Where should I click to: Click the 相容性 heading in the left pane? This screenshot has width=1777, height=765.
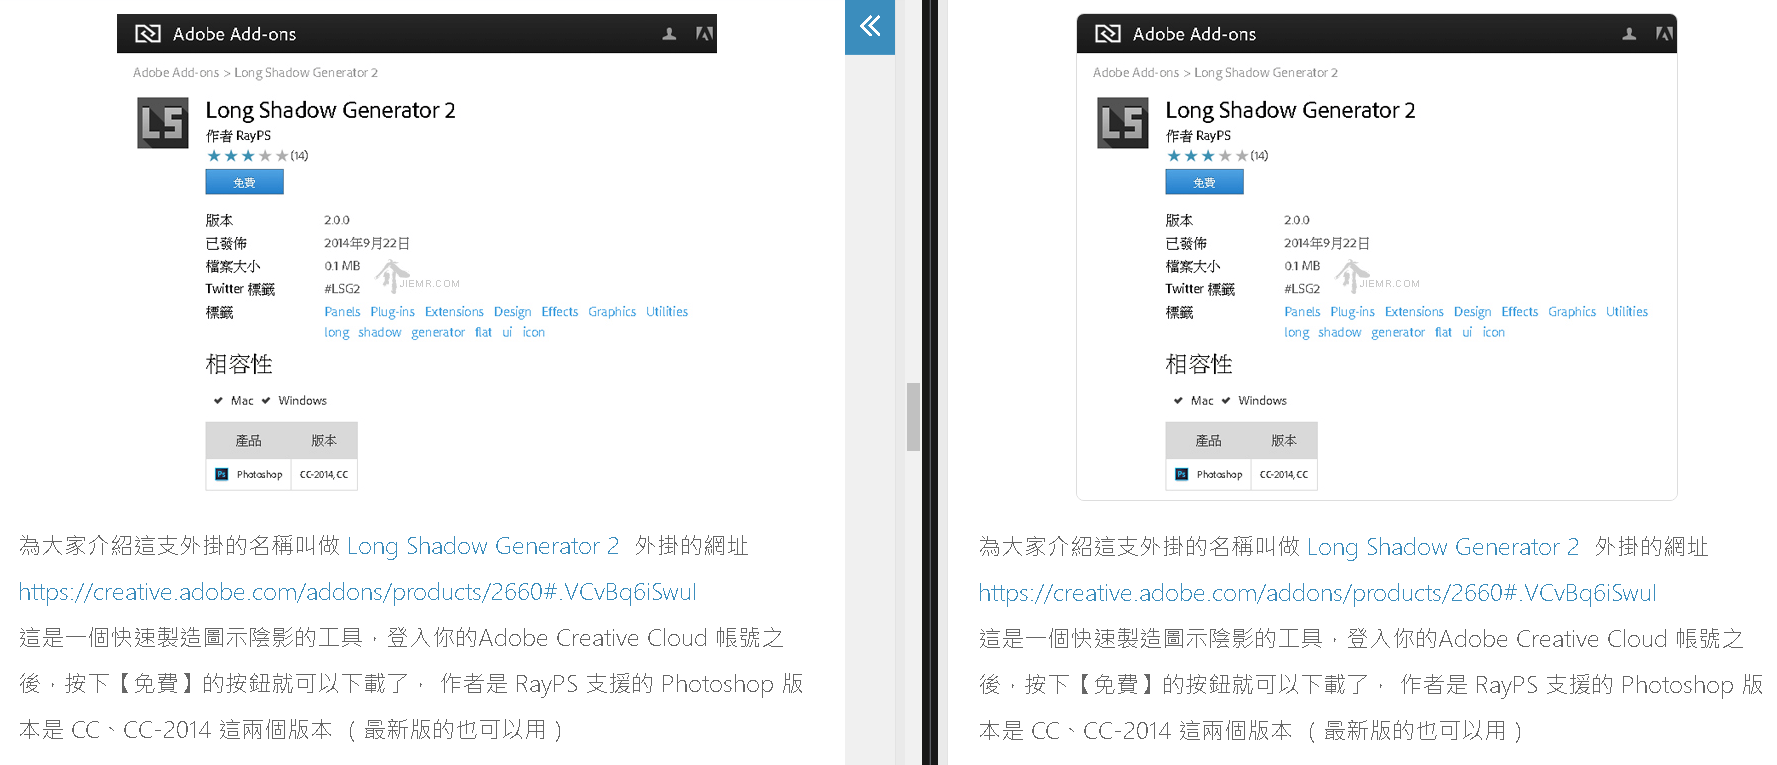click(x=239, y=364)
